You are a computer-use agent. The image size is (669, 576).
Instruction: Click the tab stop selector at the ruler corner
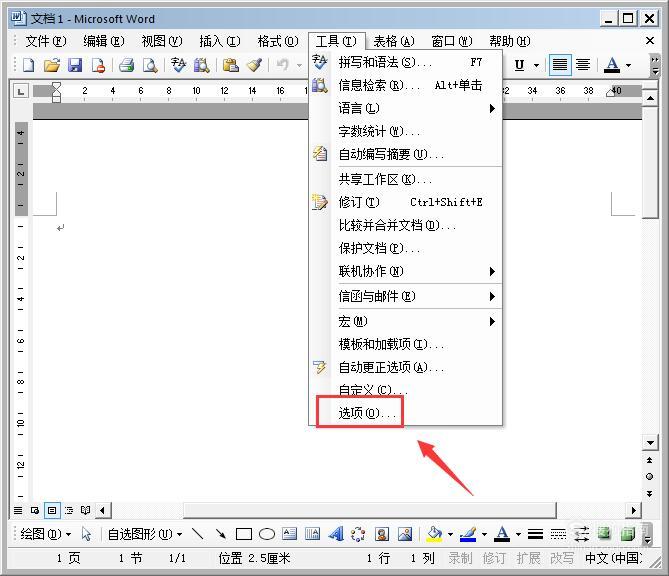click(21, 91)
